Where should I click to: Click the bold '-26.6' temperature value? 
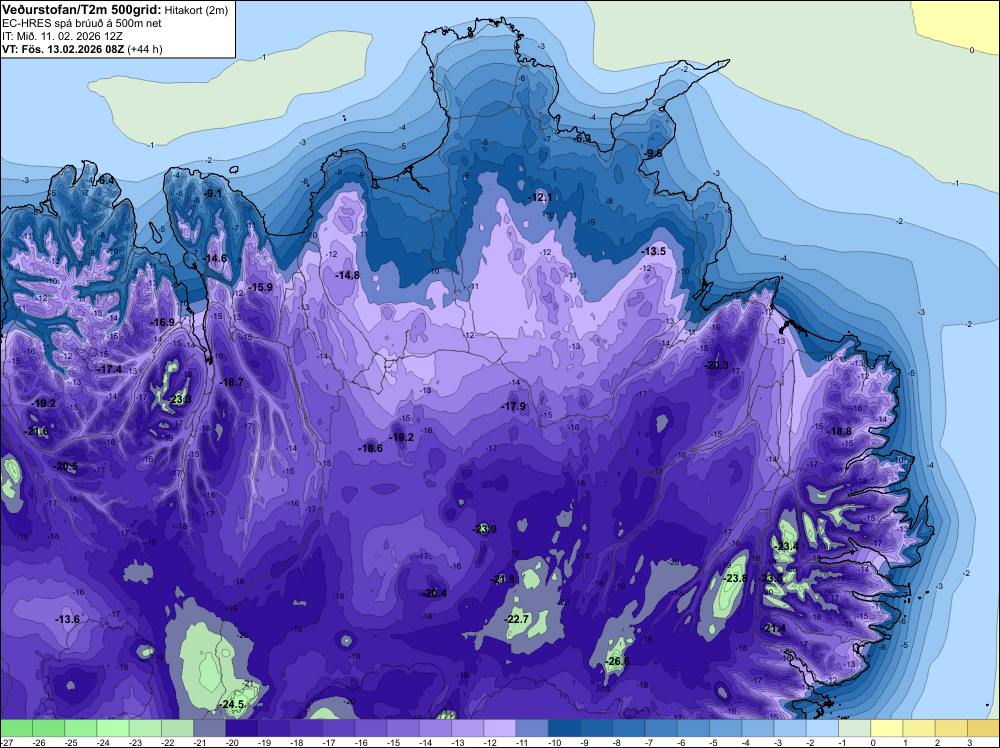(618, 661)
